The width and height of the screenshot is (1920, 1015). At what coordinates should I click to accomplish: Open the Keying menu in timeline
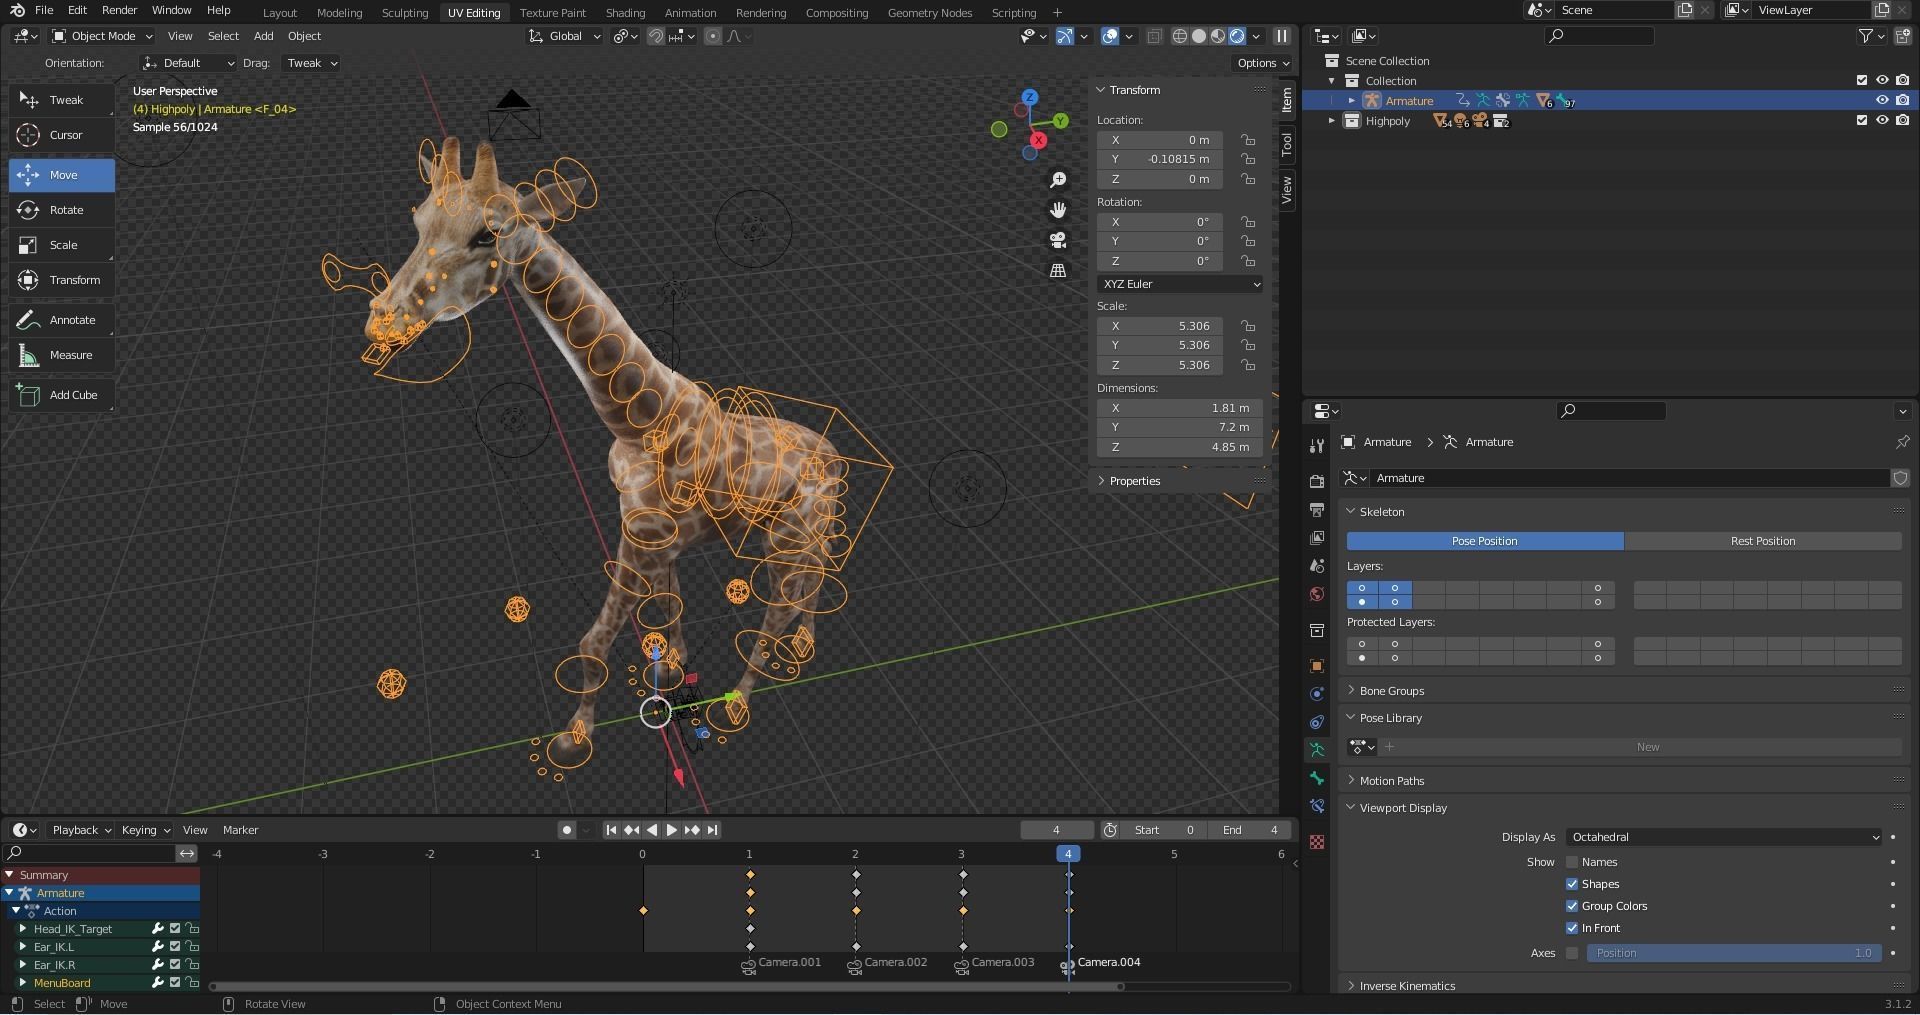145,830
